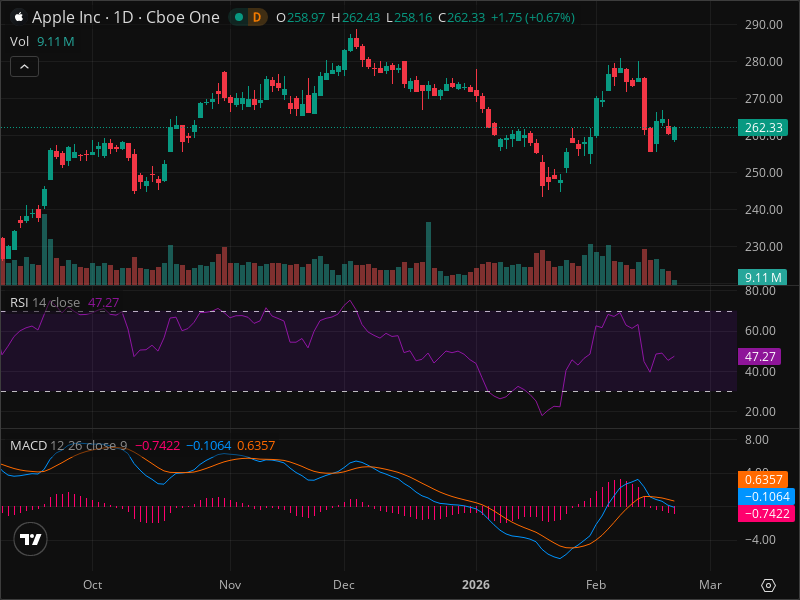
Task: Select the Apple Inc symbol title
Action: [x=126, y=17]
